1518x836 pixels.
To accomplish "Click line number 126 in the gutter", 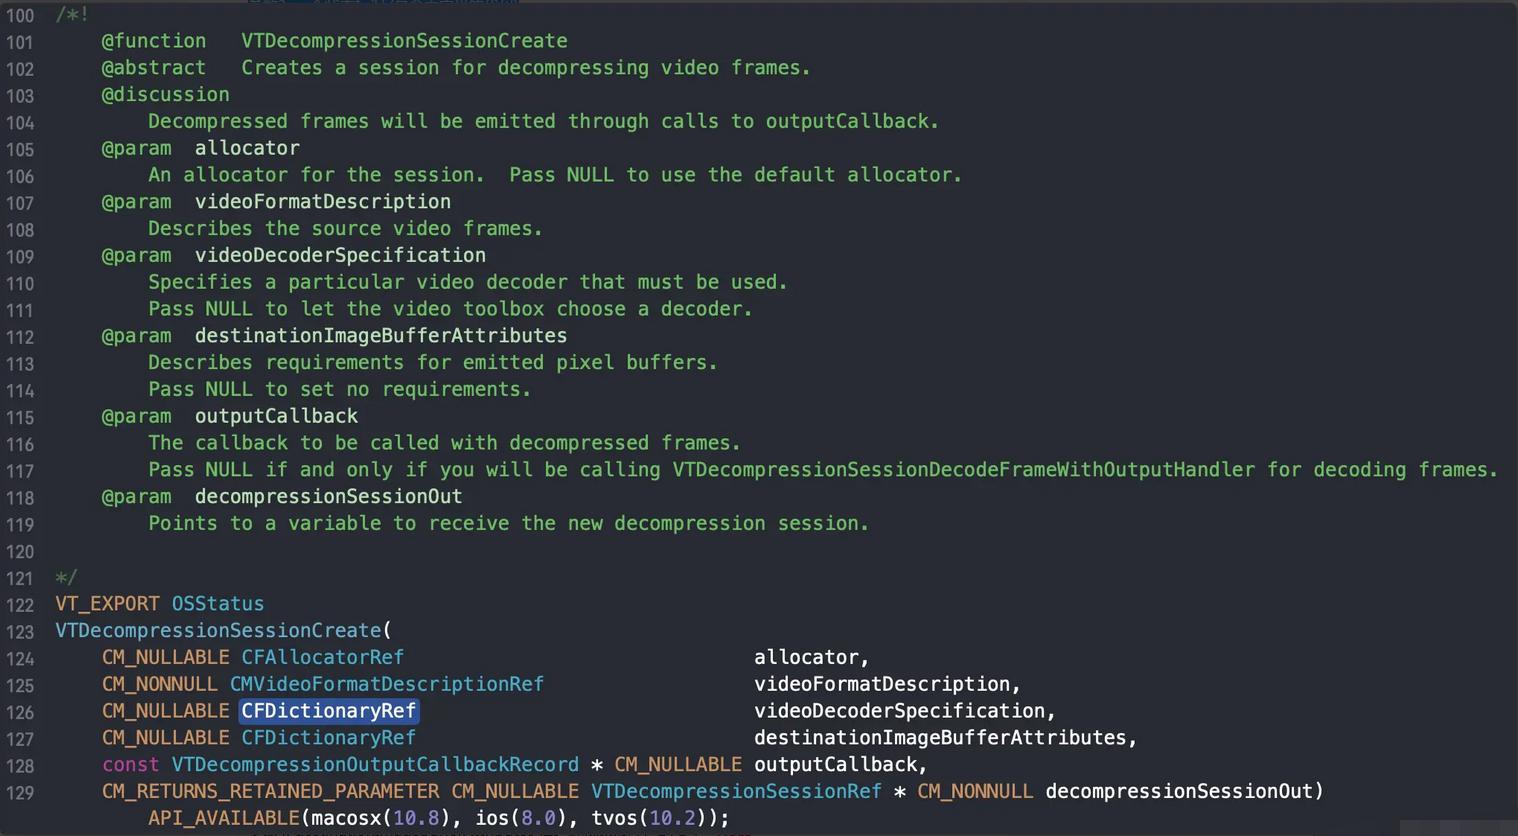I will [20, 712].
